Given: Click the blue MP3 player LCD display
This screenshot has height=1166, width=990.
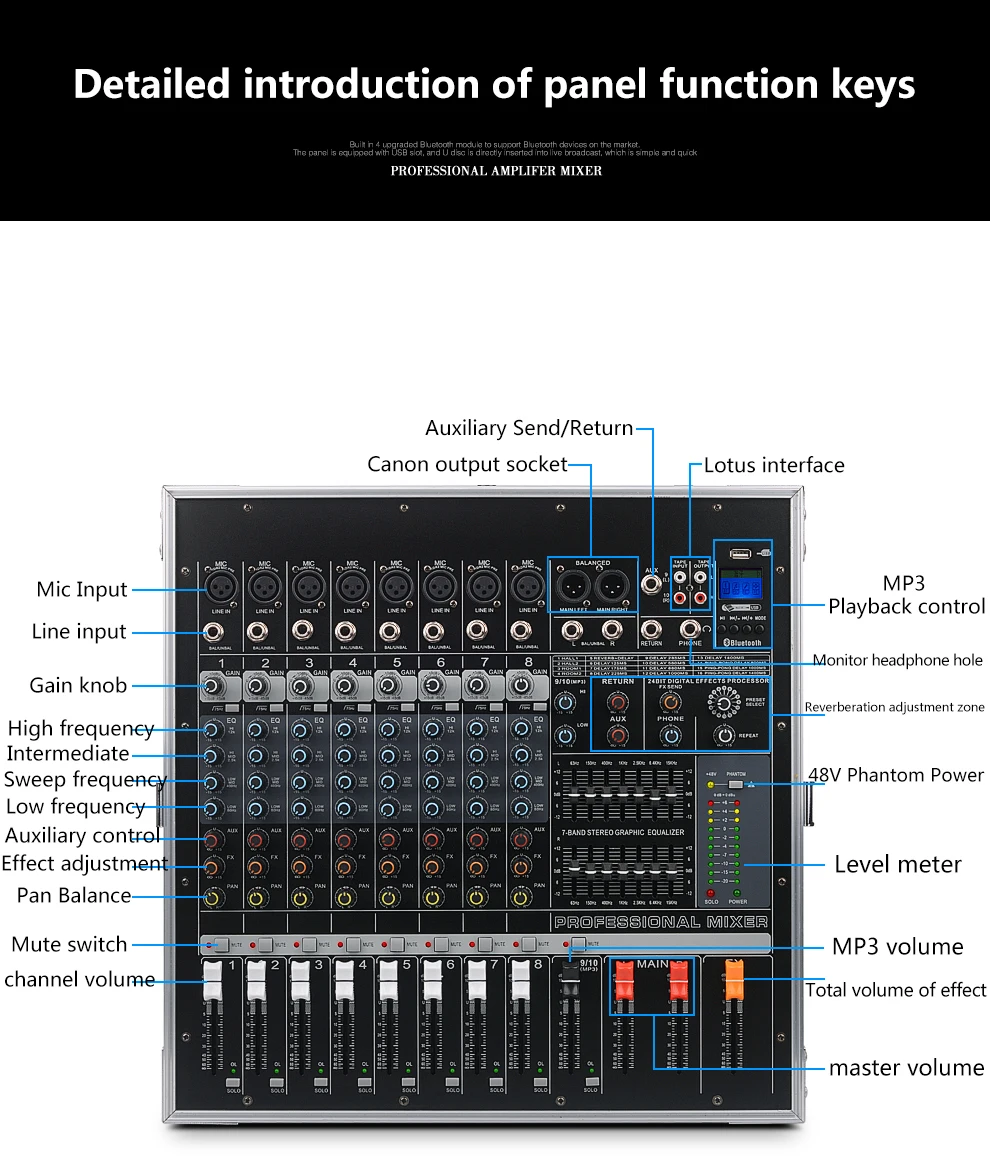Looking at the screenshot, I should [x=741, y=585].
